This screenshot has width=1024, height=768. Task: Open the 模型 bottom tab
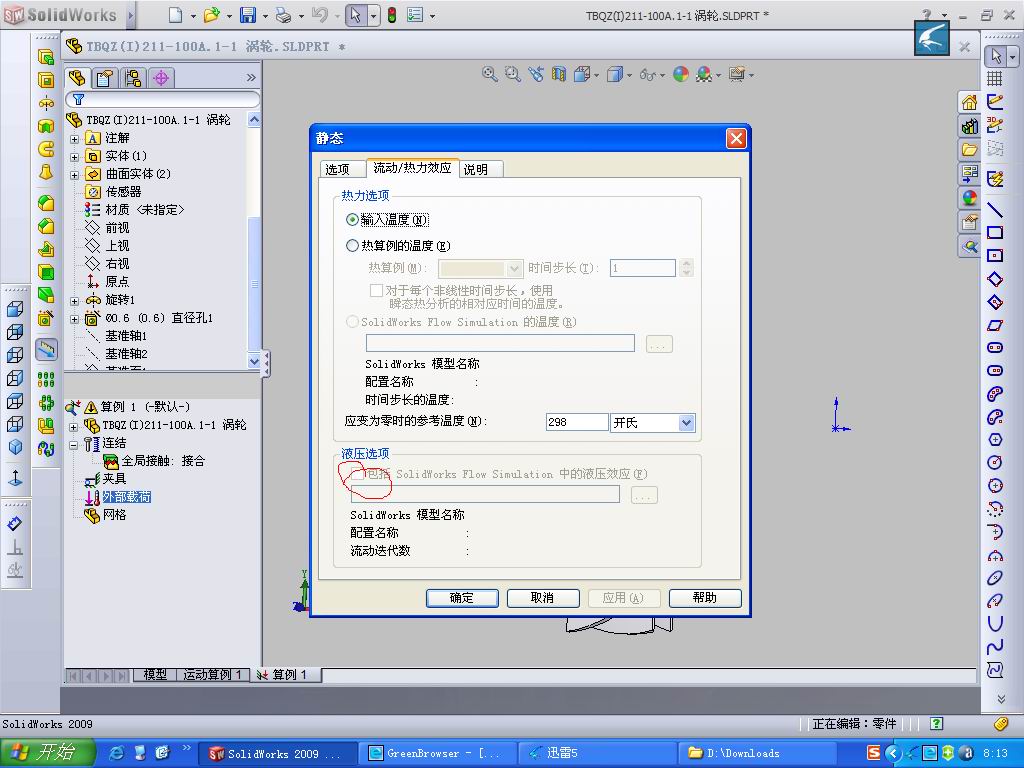pos(155,675)
